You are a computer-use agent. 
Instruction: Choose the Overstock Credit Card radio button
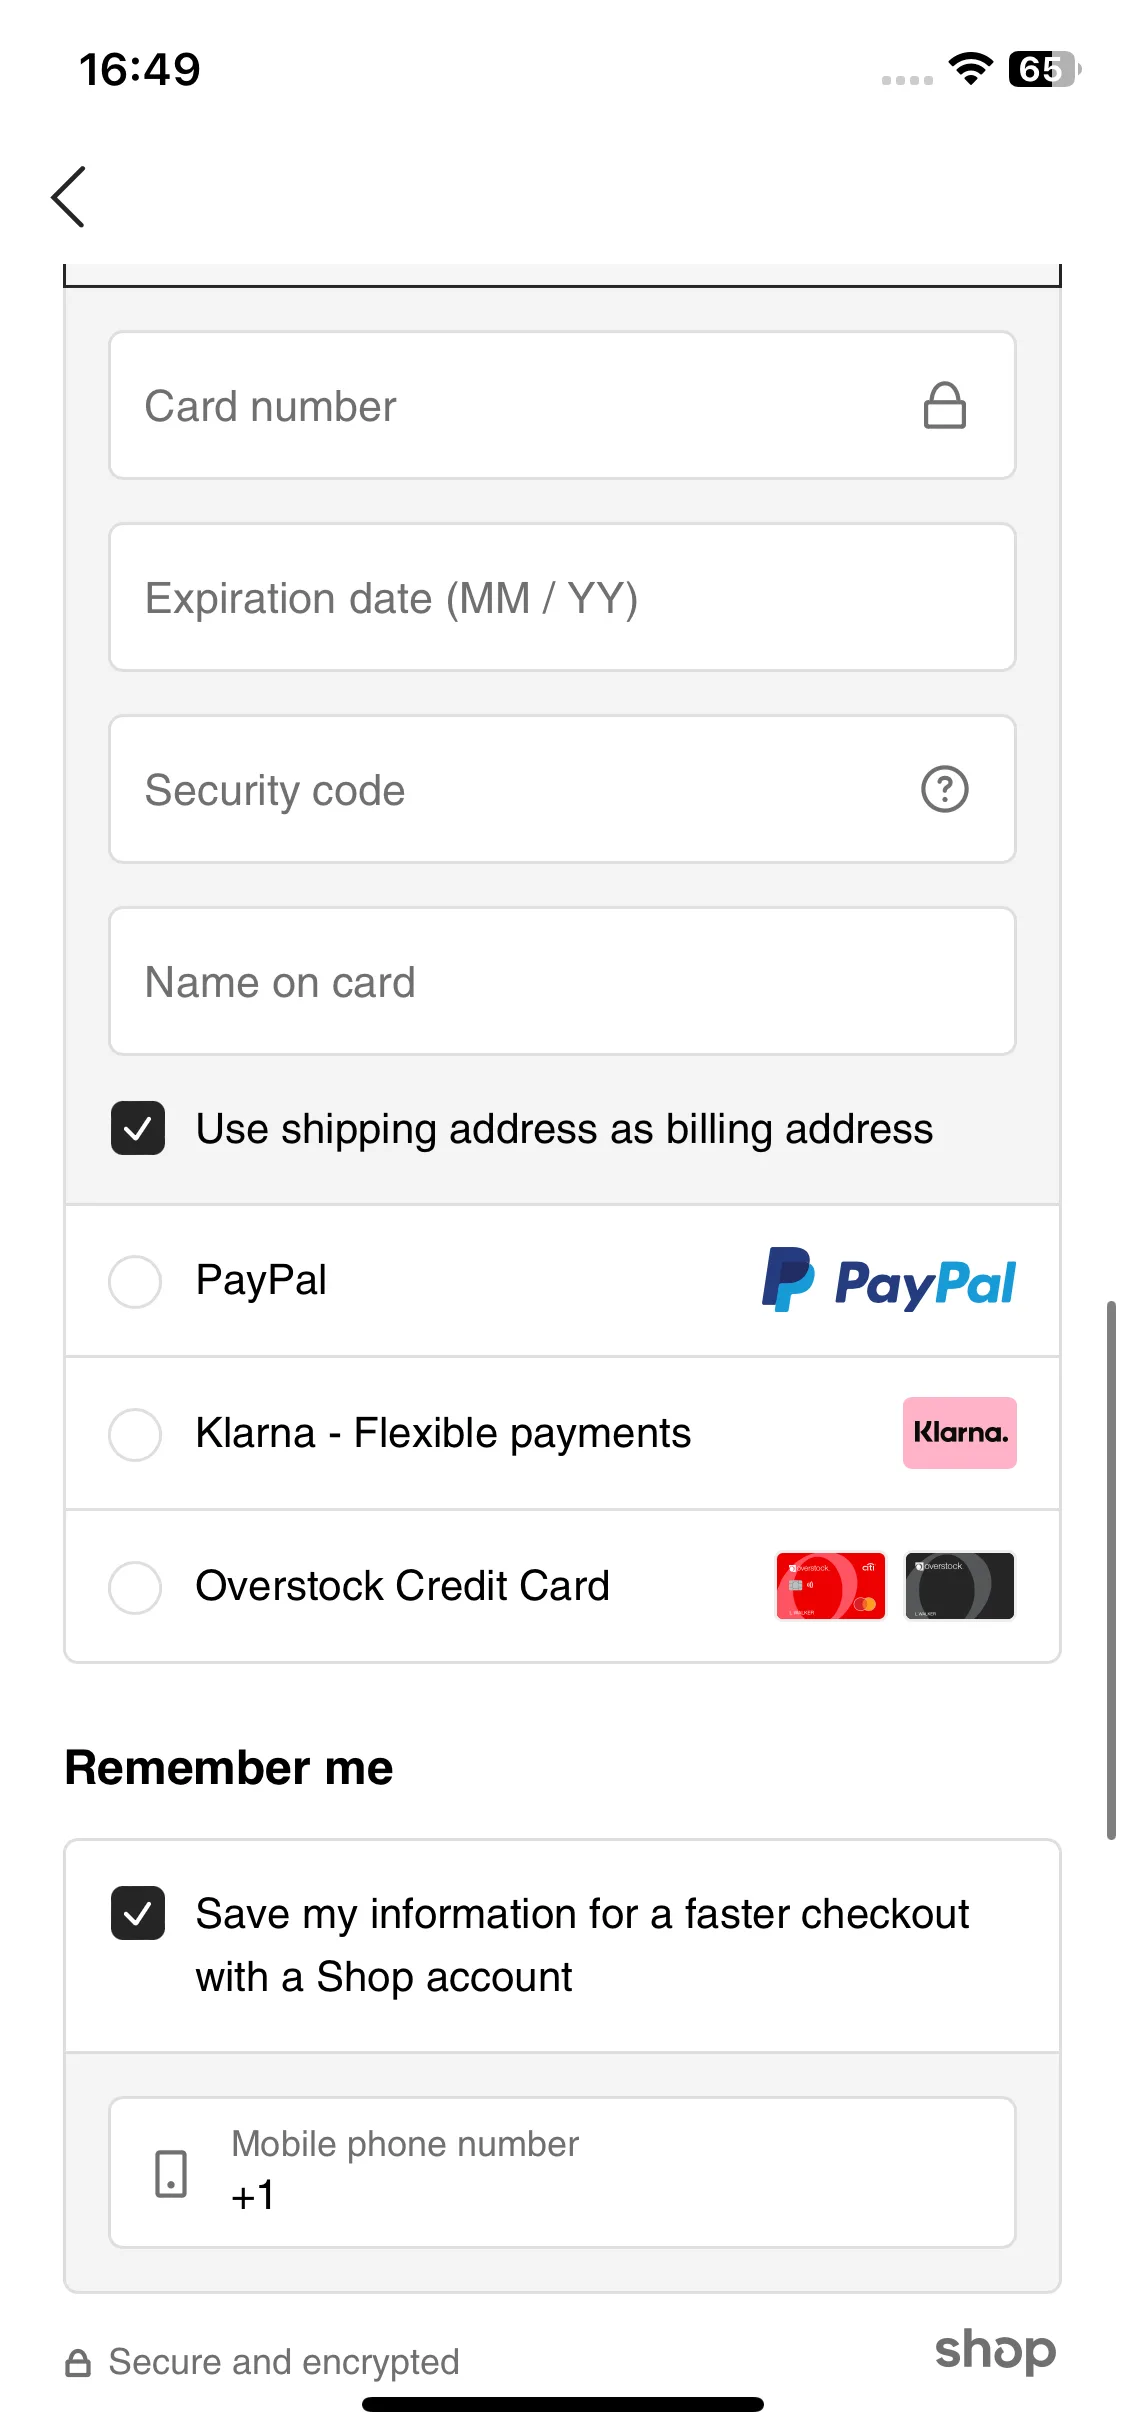click(x=135, y=1587)
